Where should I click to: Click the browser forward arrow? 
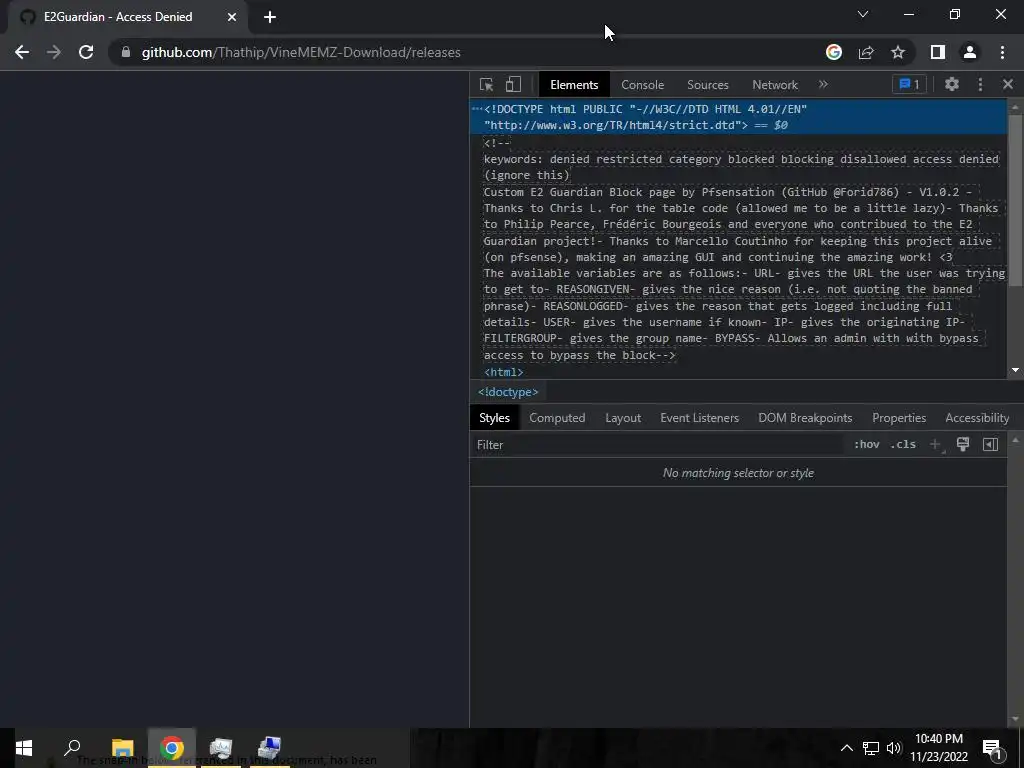point(54,52)
